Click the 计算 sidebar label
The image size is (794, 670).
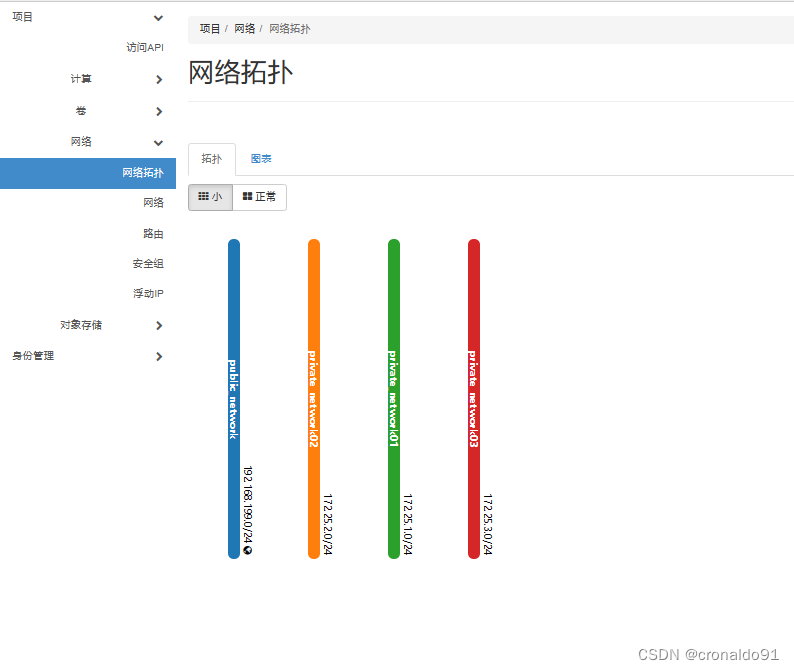(x=81, y=78)
